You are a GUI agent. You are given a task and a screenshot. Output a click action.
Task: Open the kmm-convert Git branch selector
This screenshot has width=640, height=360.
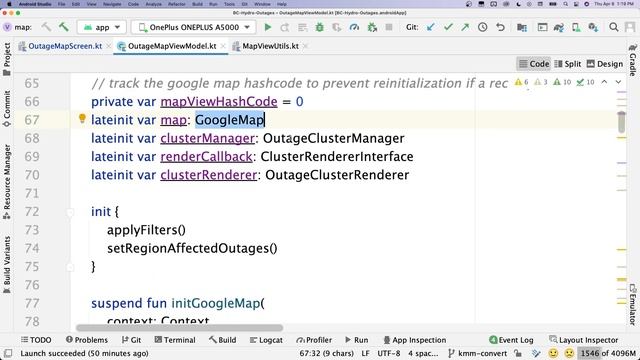pos(478,353)
